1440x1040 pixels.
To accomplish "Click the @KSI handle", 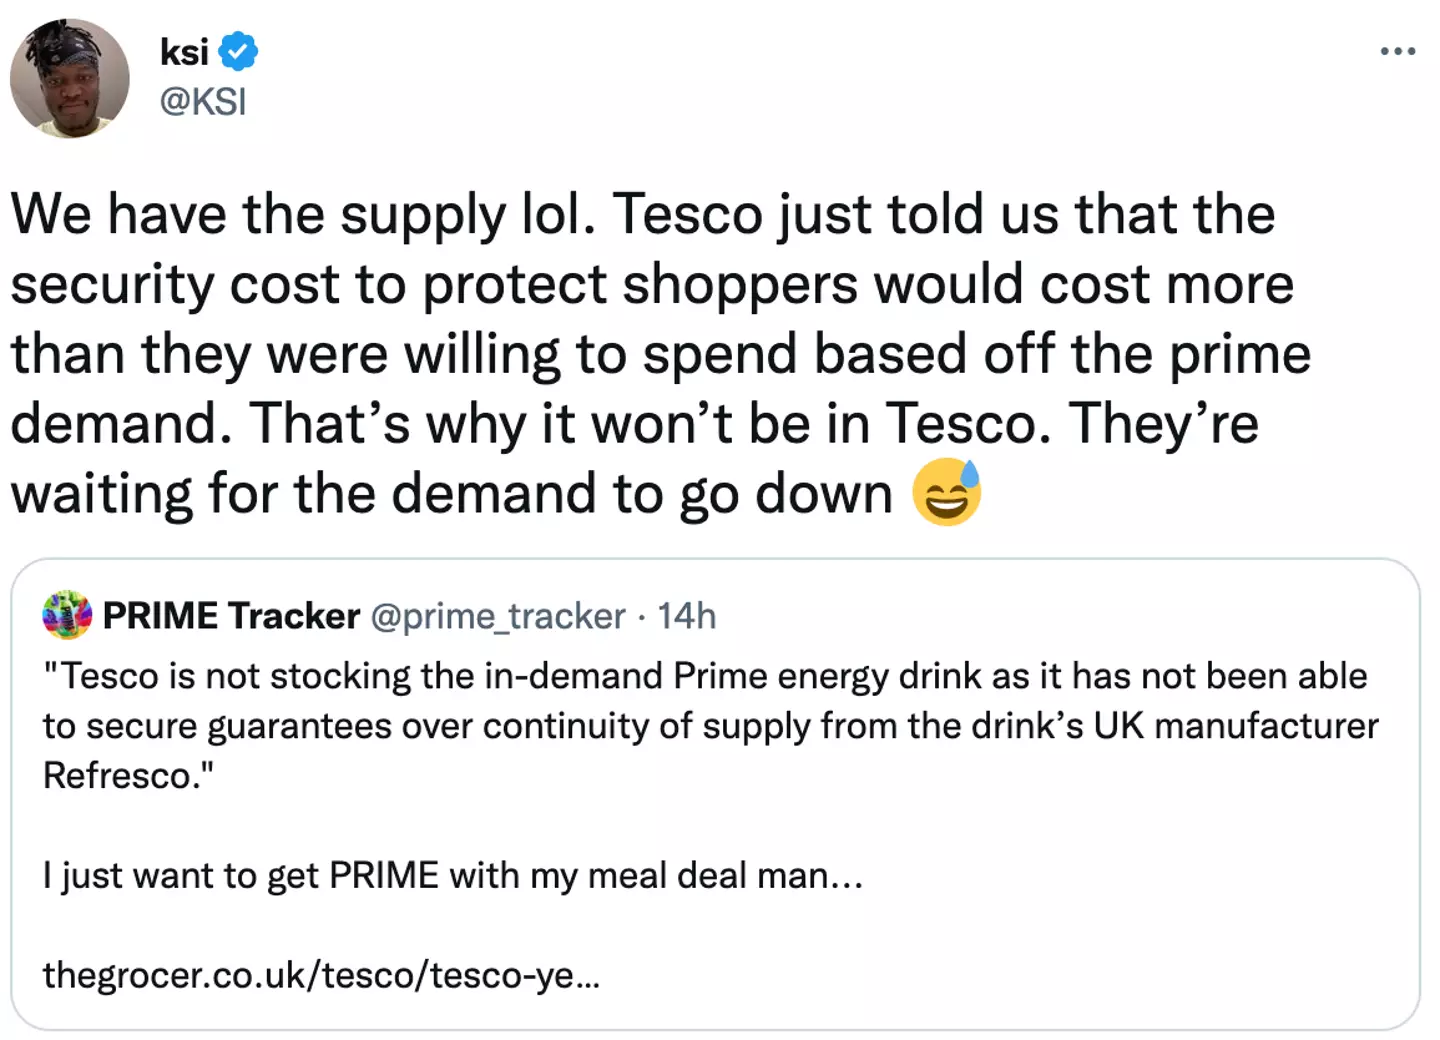I will click(x=203, y=101).
